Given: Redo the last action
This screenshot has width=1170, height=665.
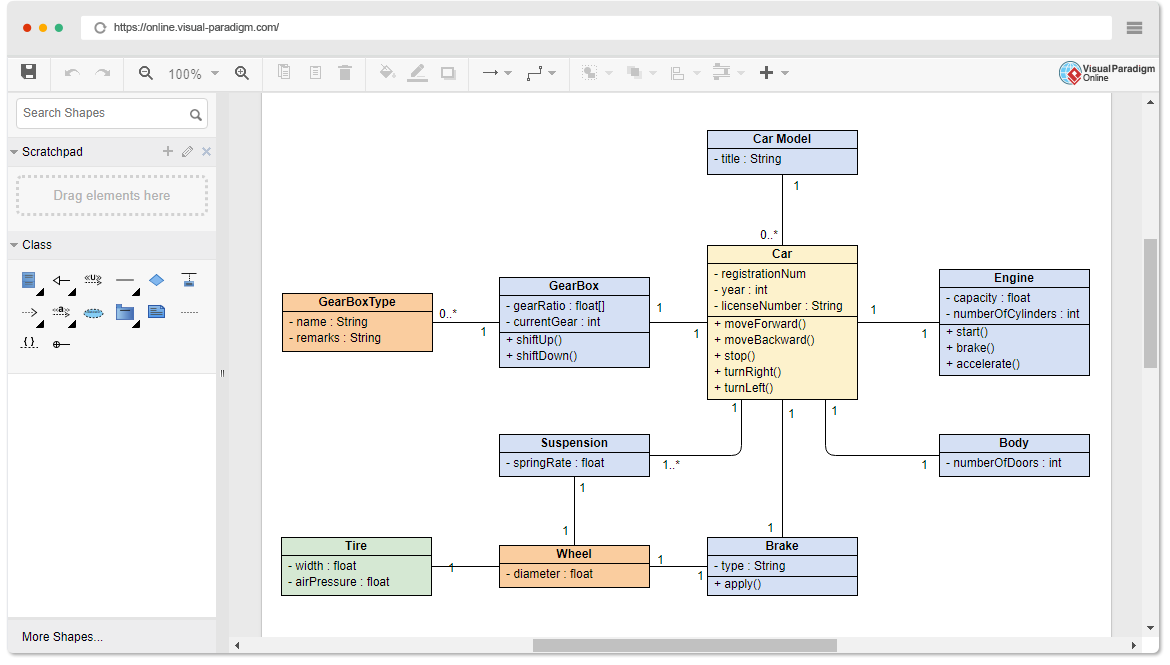Looking at the screenshot, I should [x=103, y=72].
